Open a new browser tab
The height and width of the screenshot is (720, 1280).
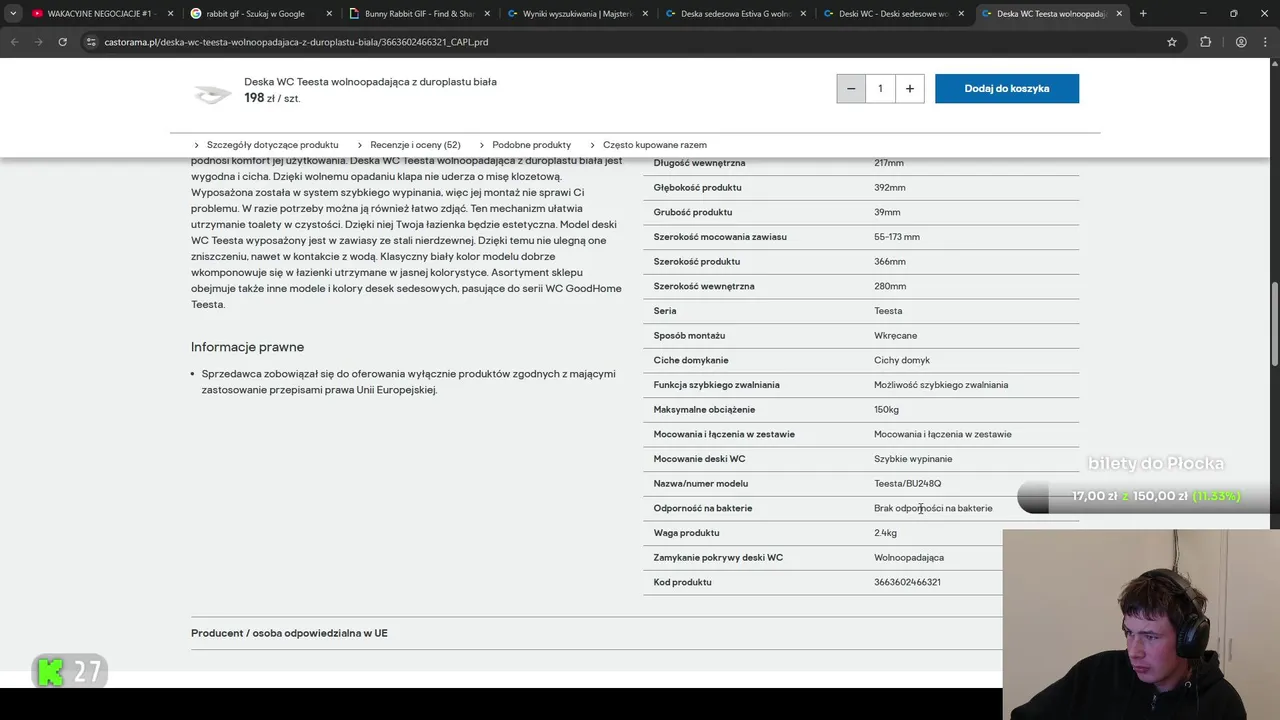tap(1143, 14)
